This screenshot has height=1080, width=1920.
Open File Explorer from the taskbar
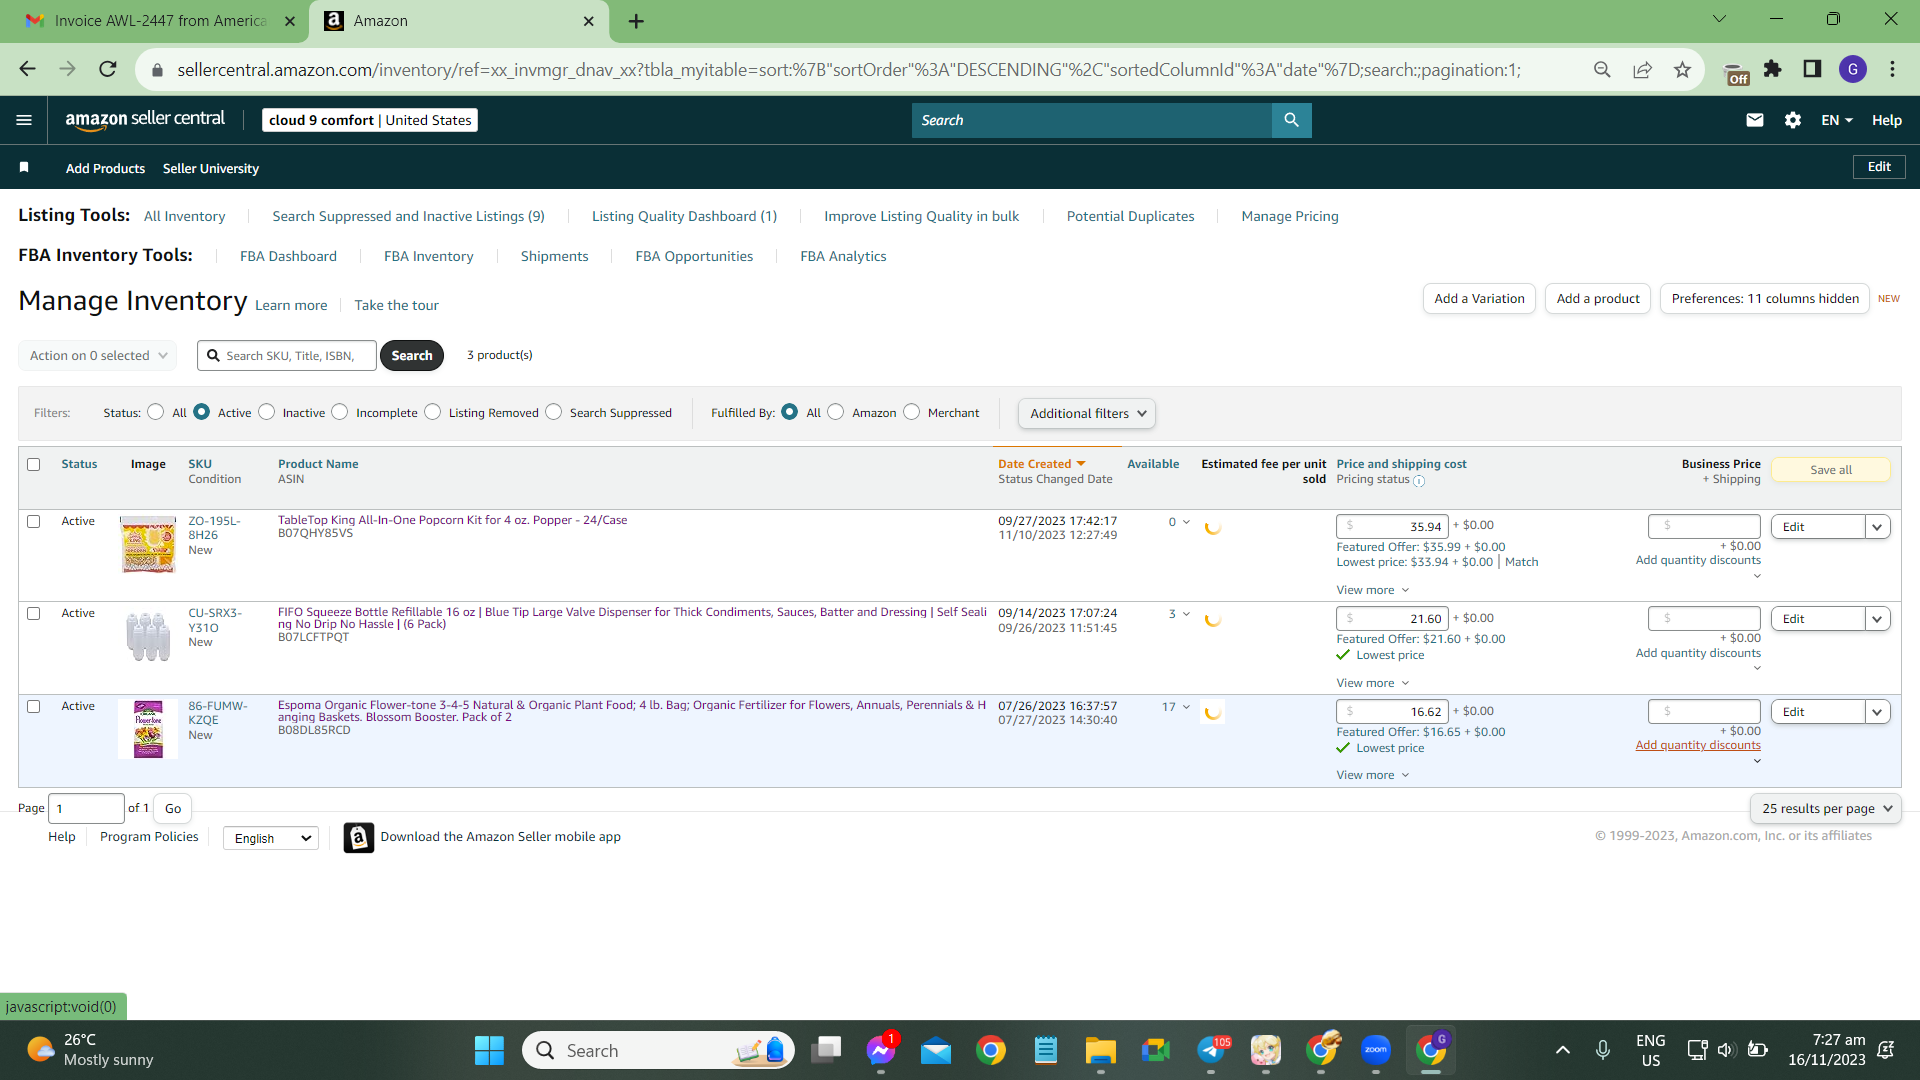1100,1050
